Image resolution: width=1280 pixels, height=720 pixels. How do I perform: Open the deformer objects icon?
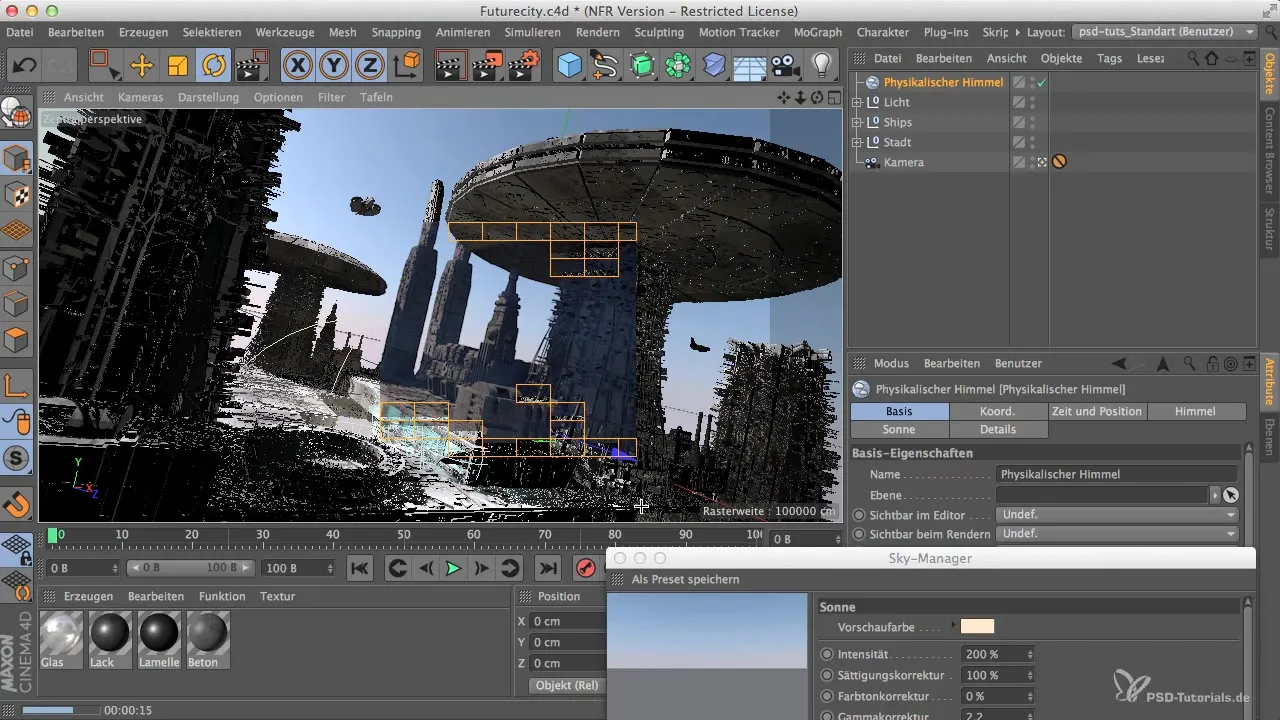click(x=714, y=66)
